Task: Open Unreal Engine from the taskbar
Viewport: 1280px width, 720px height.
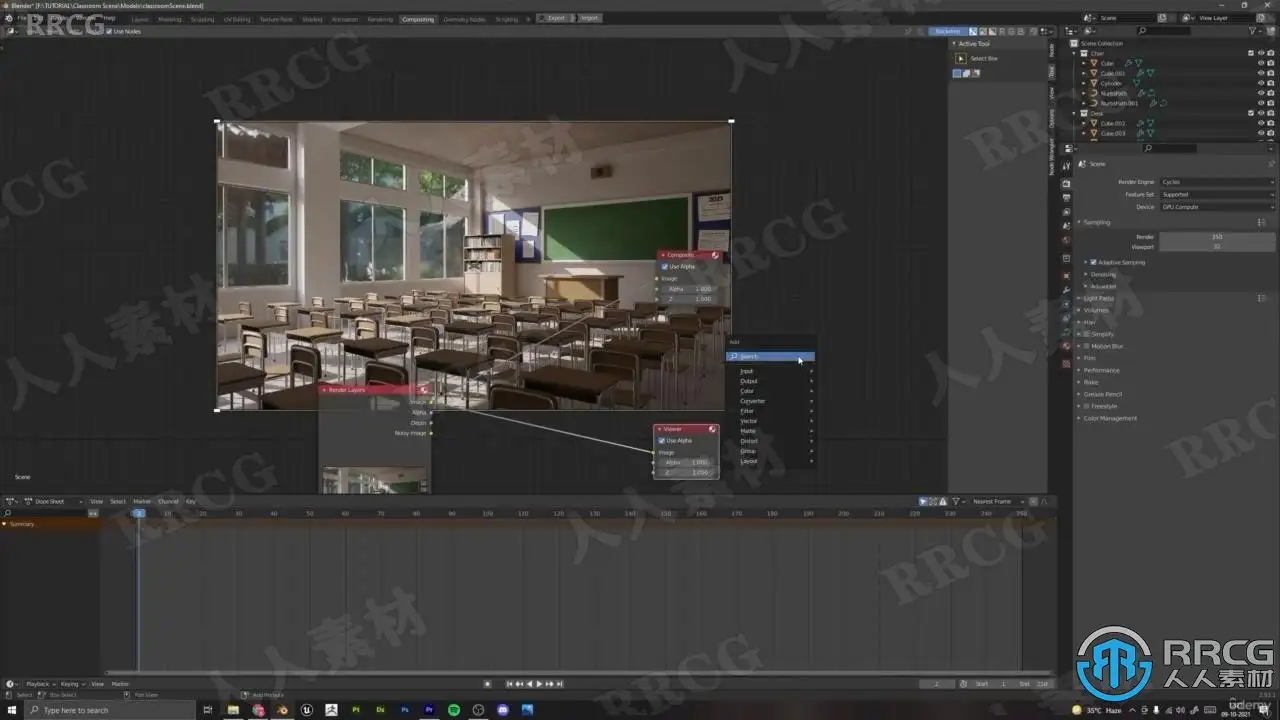Action: coord(306,710)
